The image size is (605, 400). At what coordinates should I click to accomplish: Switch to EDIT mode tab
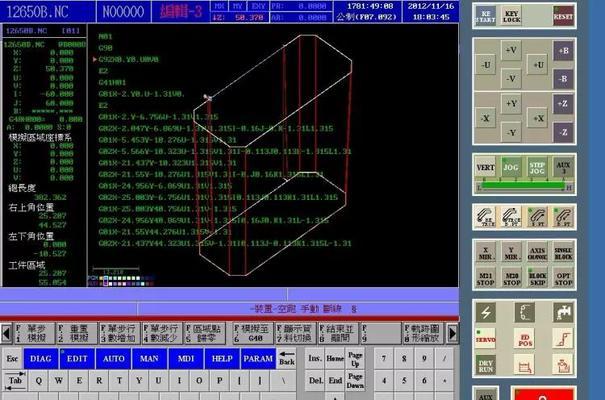click(x=76, y=357)
